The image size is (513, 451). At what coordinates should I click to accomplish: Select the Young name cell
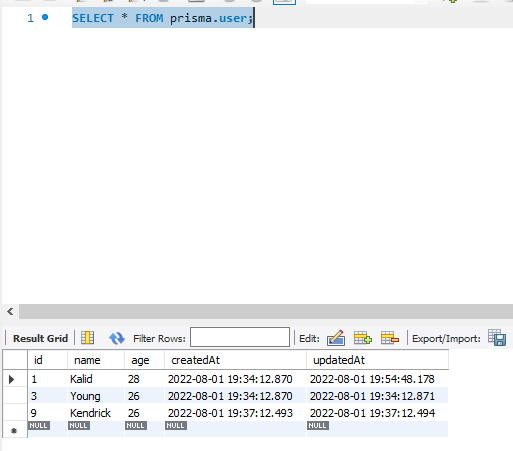coord(96,396)
